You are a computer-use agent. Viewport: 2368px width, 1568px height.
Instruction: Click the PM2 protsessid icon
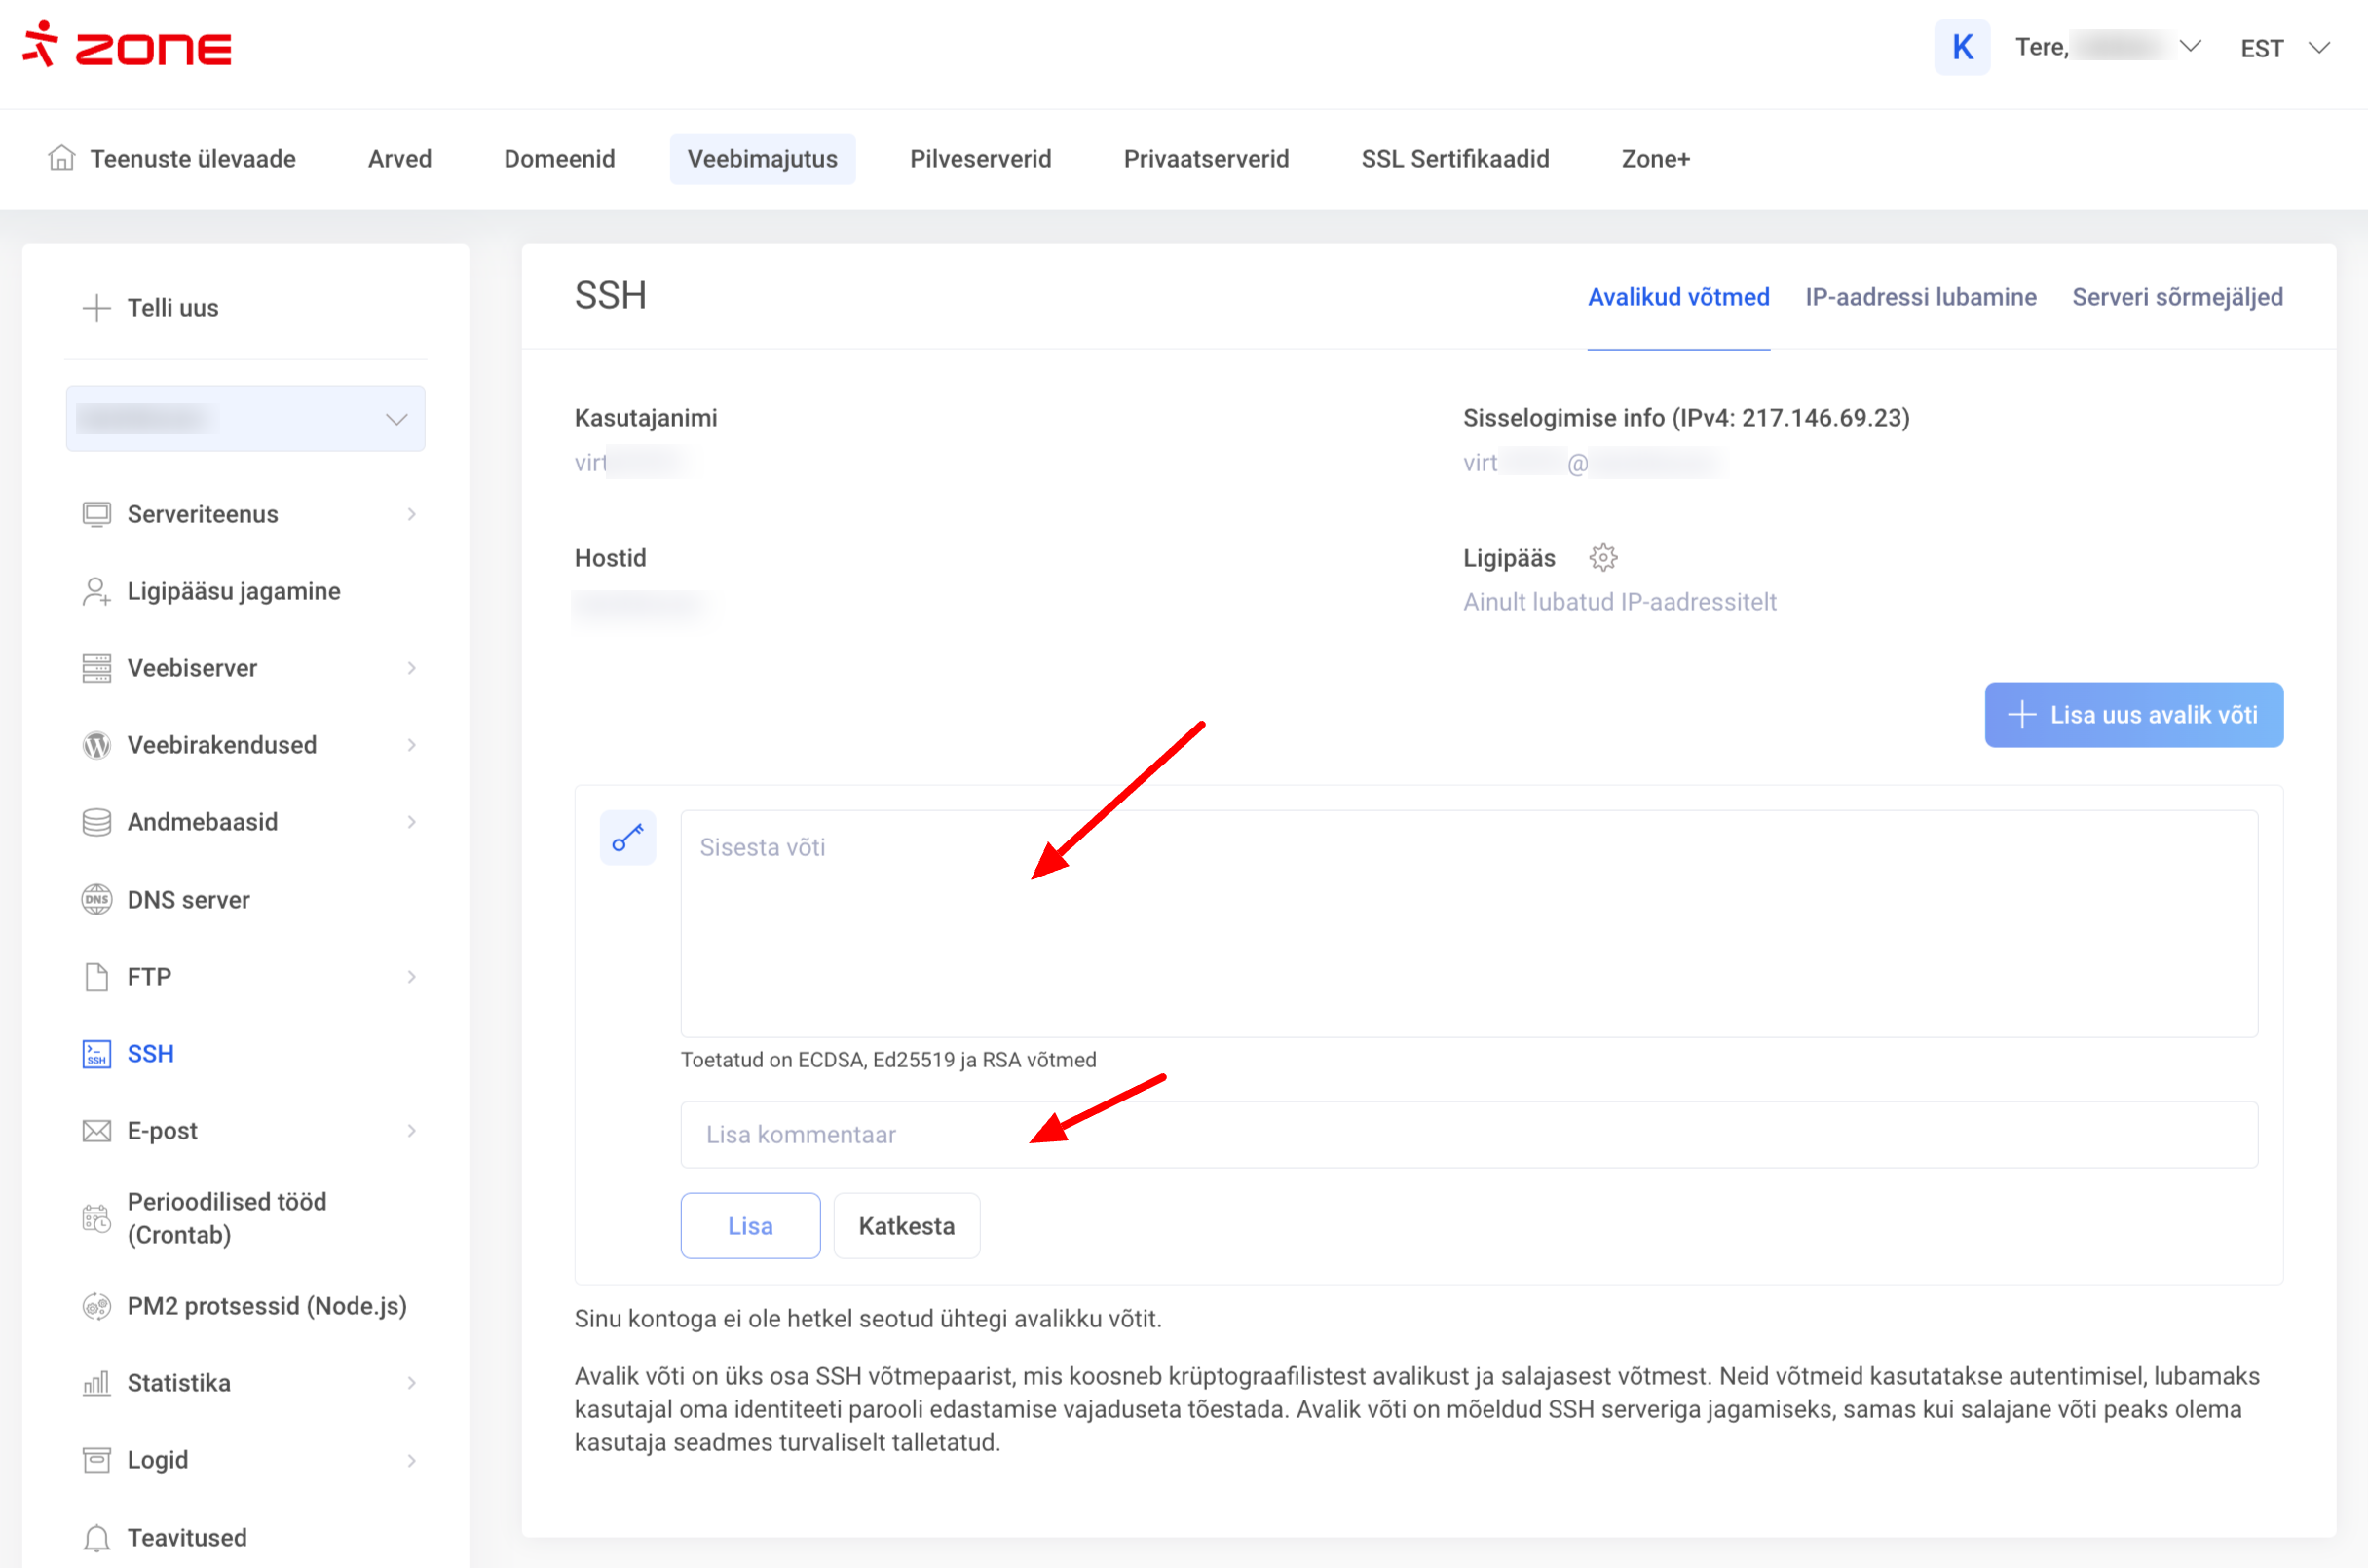click(96, 1306)
